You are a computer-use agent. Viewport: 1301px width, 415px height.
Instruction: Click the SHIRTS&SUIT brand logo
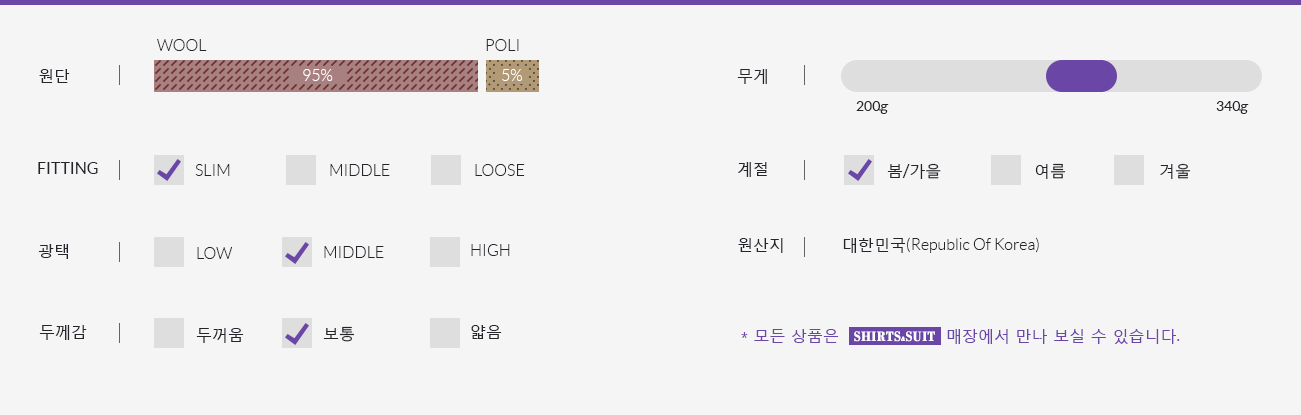click(895, 336)
